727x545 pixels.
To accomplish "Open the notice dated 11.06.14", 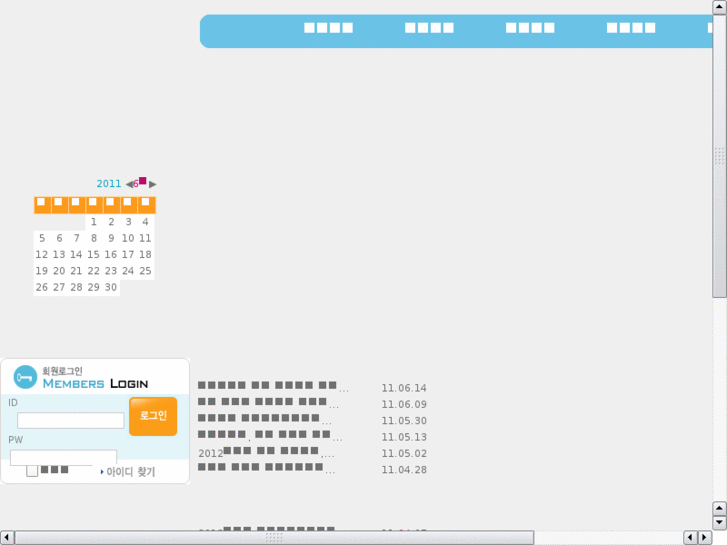I will tap(273, 386).
